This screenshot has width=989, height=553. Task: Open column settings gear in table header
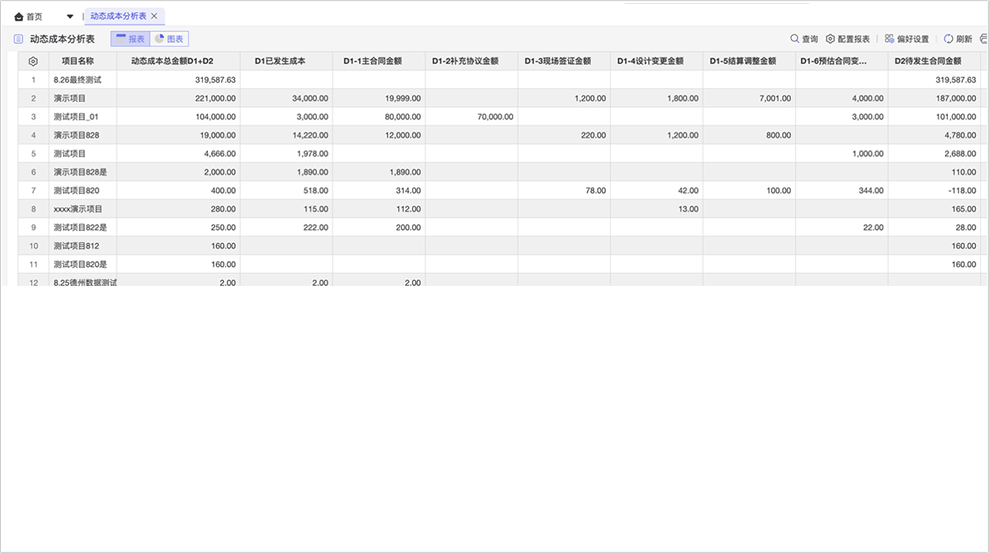tap(33, 61)
